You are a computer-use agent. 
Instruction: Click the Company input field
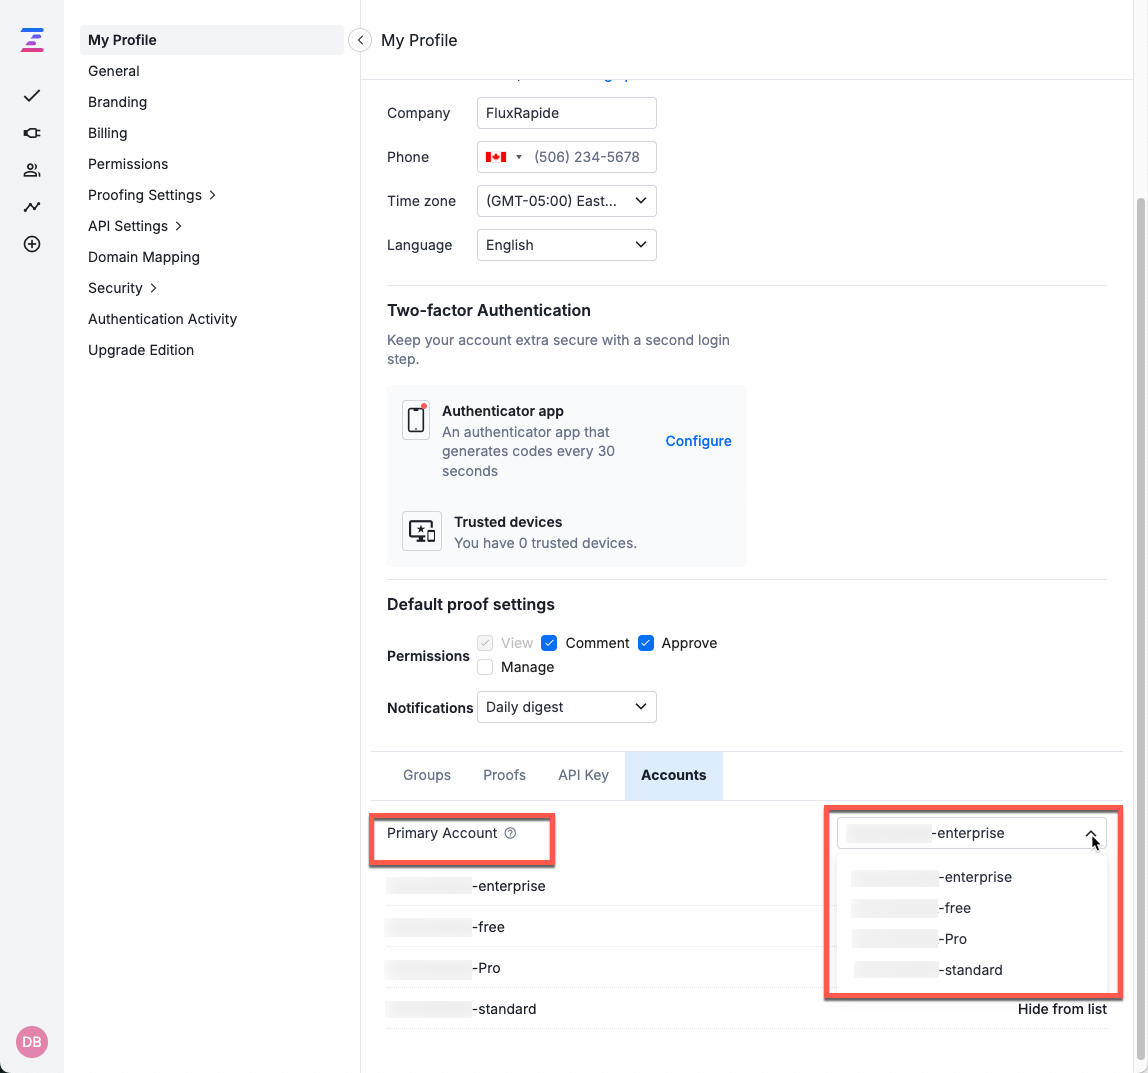coord(566,113)
